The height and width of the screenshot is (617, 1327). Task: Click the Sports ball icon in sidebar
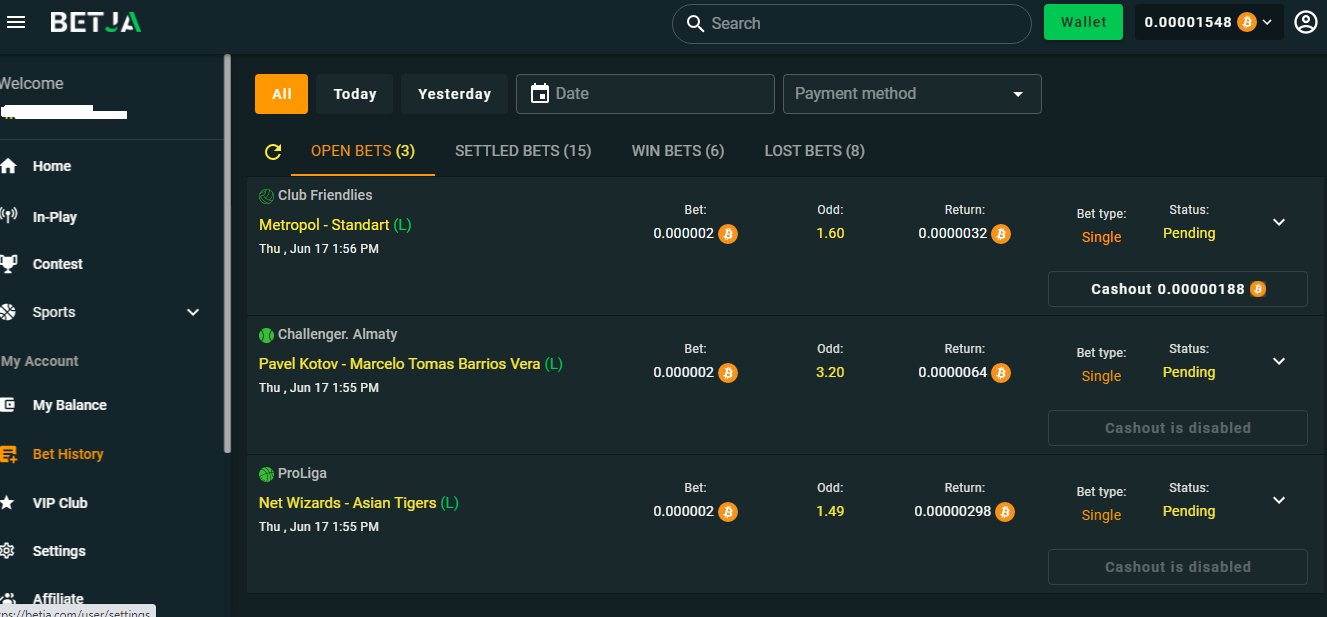8,312
